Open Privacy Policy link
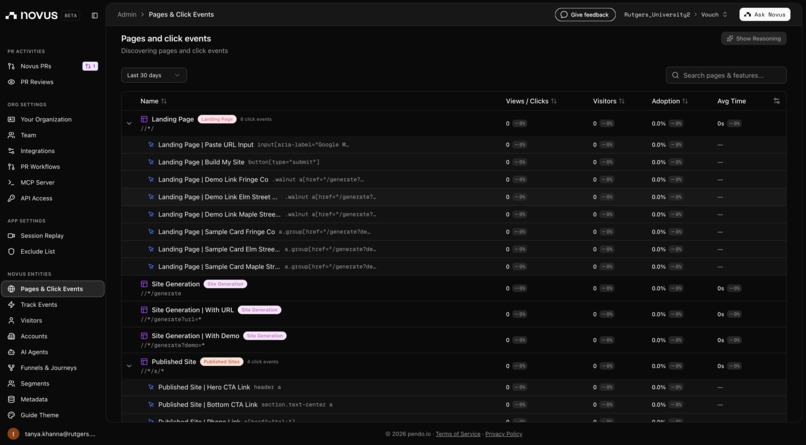Screen dimensions: 806x445 pos(503,434)
